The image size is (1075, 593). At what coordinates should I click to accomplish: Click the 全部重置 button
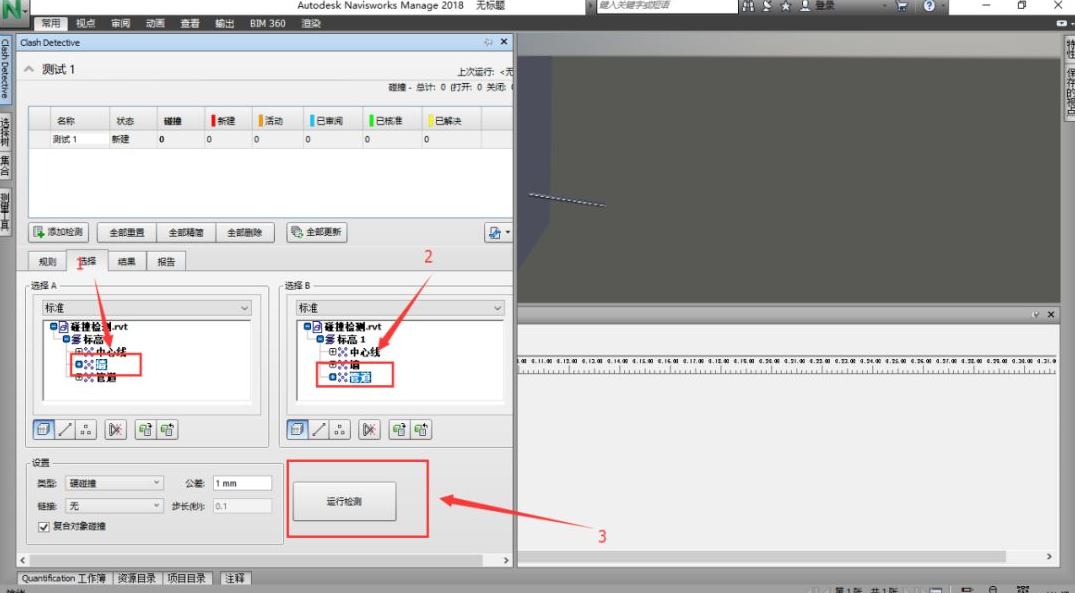point(127,232)
